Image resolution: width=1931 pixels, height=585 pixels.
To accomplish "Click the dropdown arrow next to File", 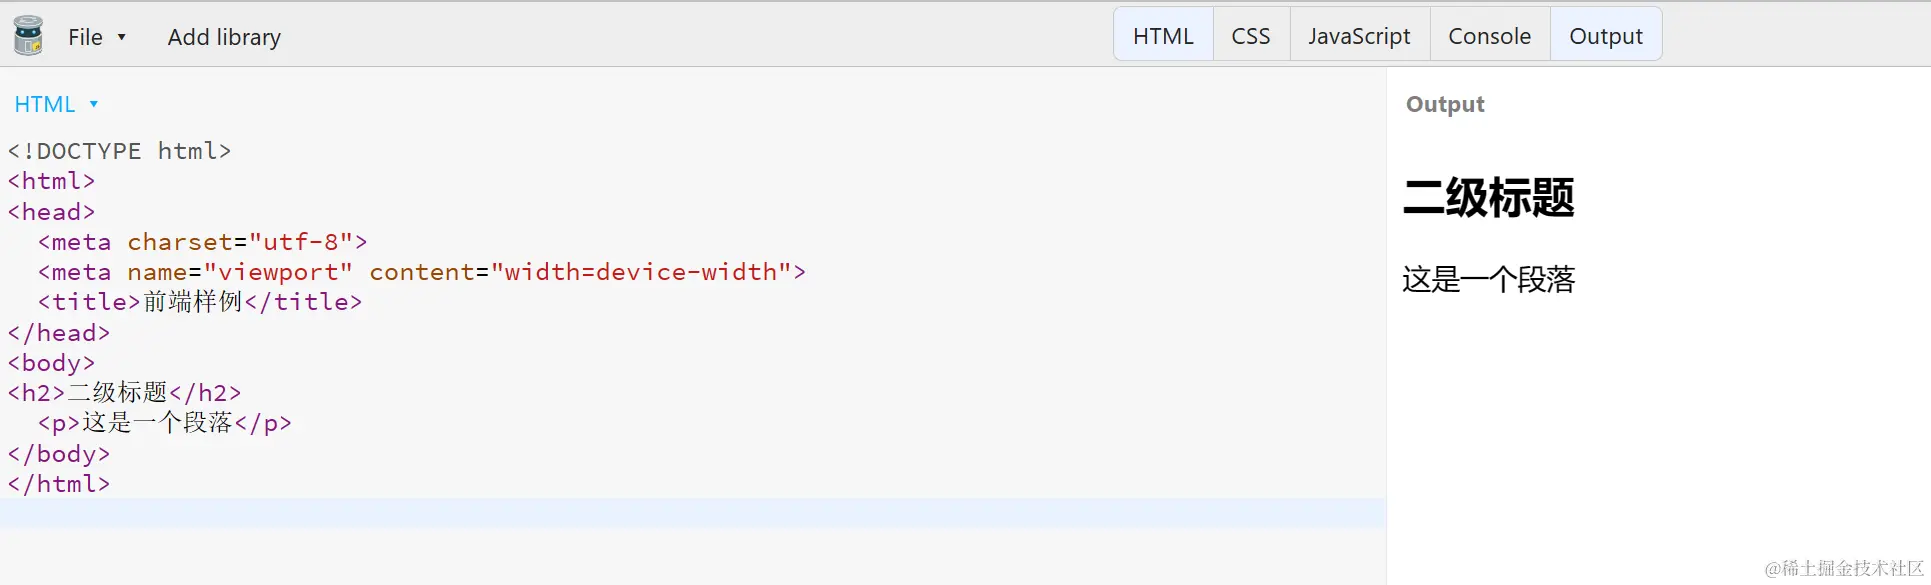I will click(x=122, y=37).
